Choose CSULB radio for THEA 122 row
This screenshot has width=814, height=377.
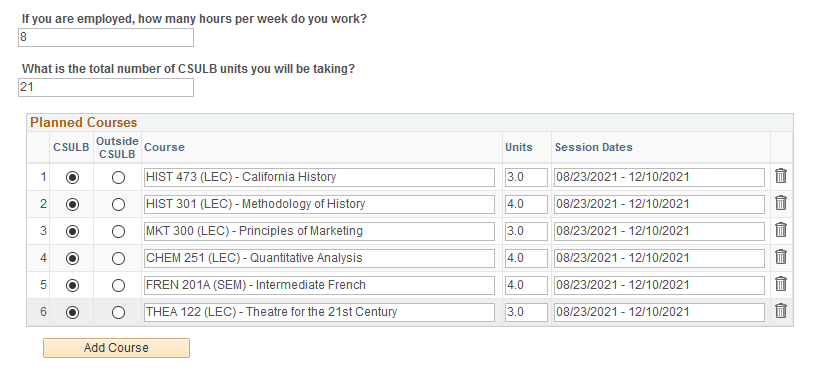73,313
